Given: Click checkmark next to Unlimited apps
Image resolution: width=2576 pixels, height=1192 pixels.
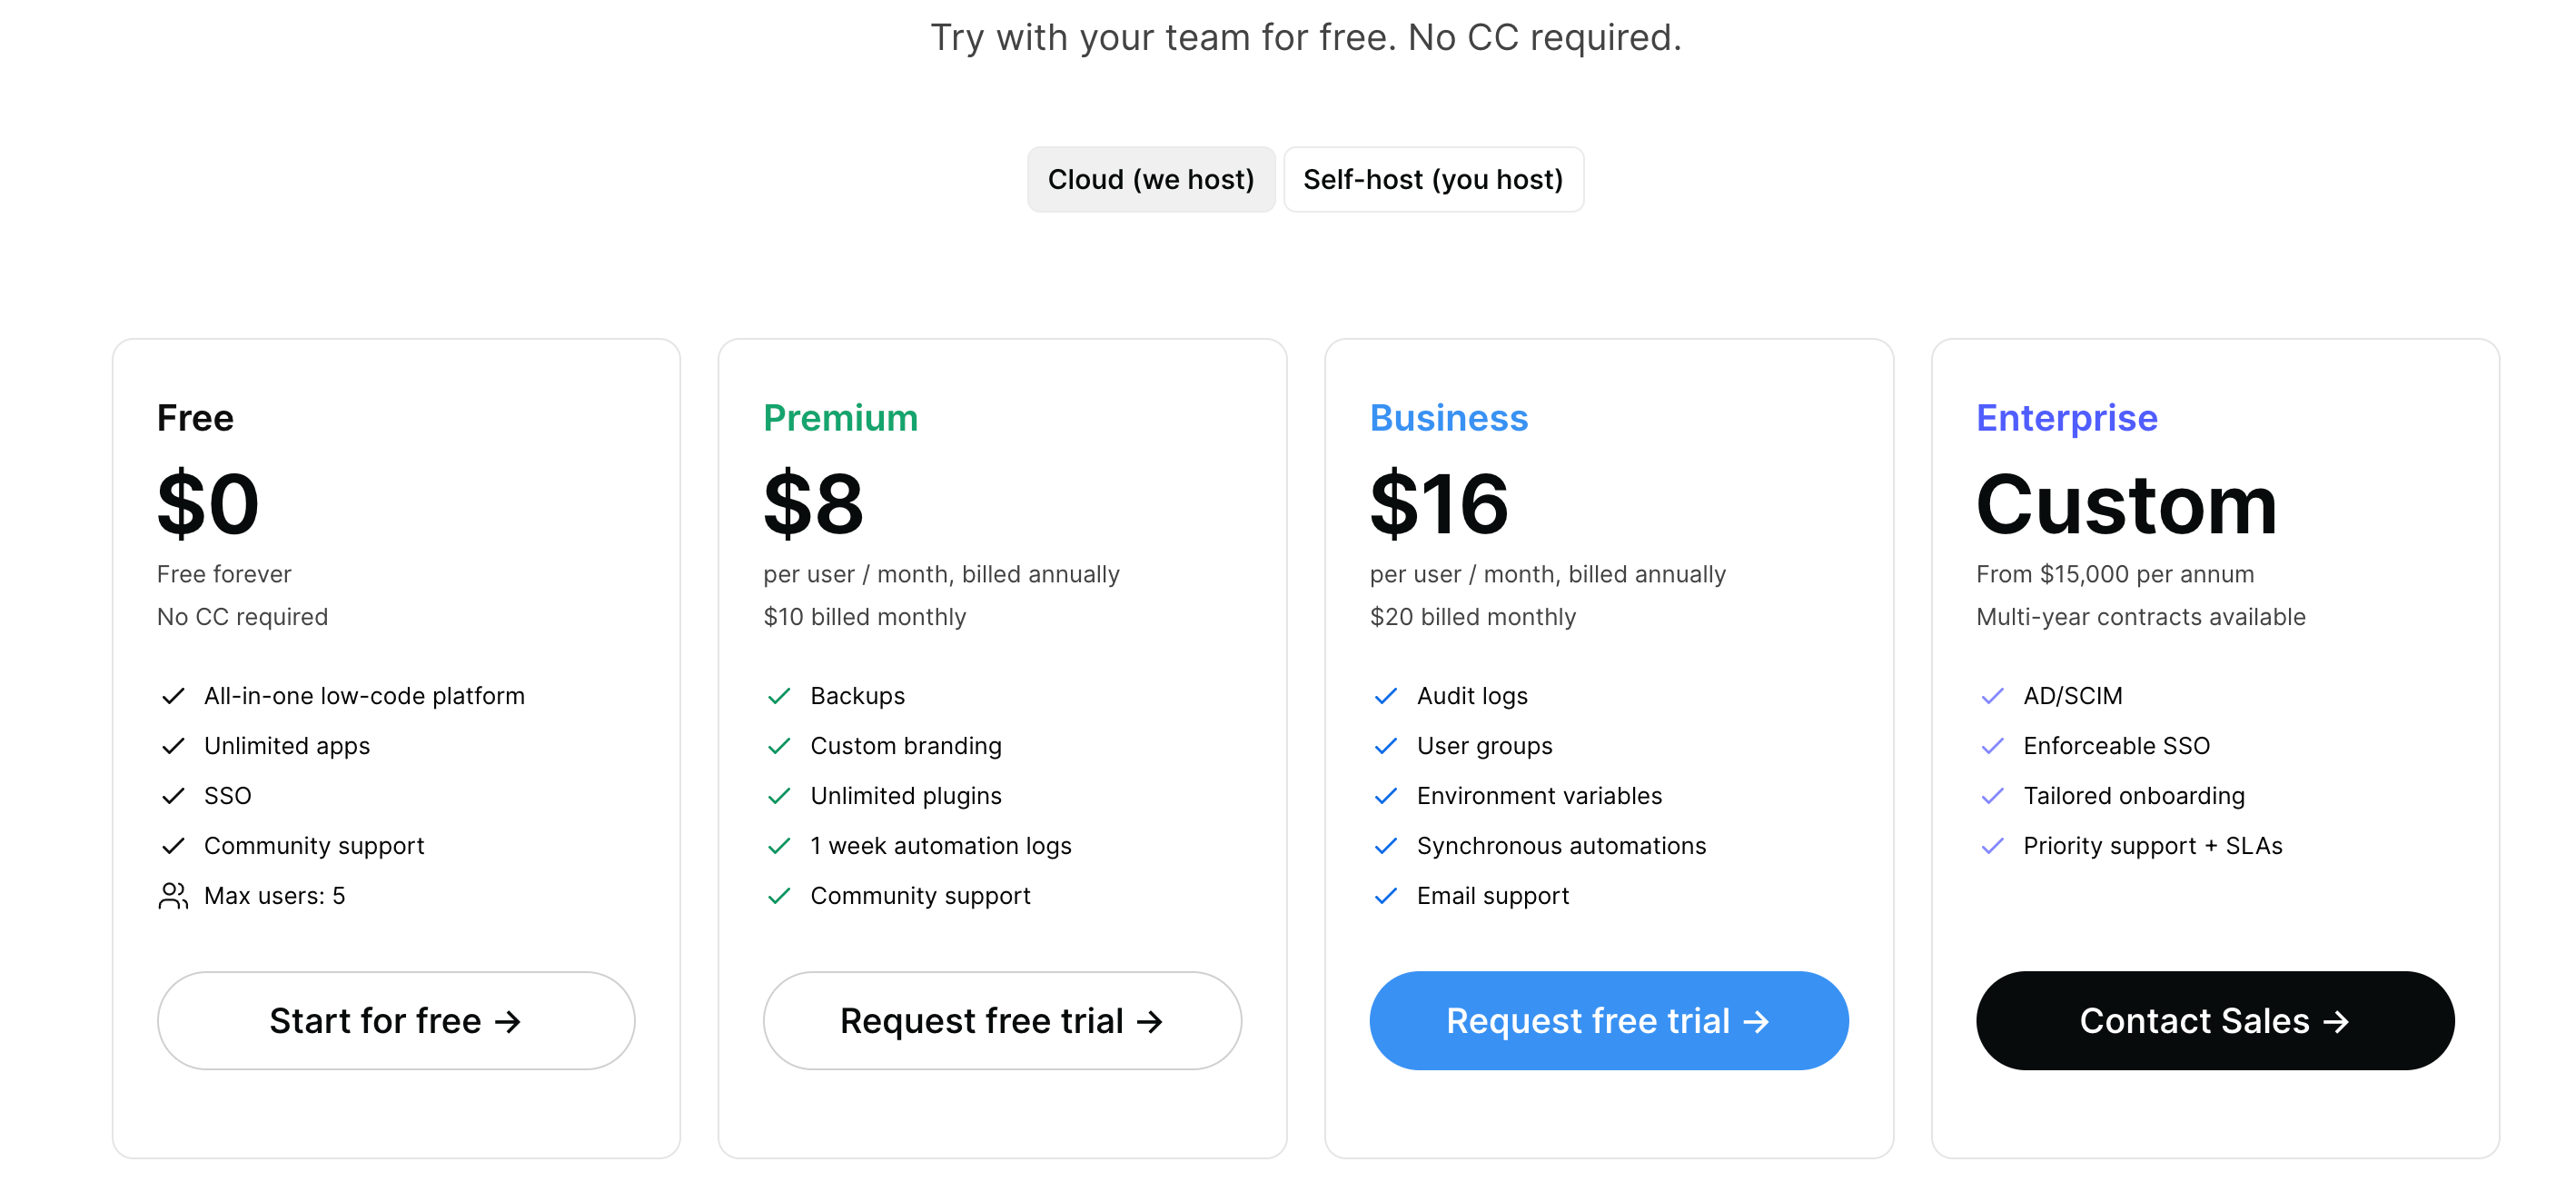Looking at the screenshot, I should click(x=173, y=746).
